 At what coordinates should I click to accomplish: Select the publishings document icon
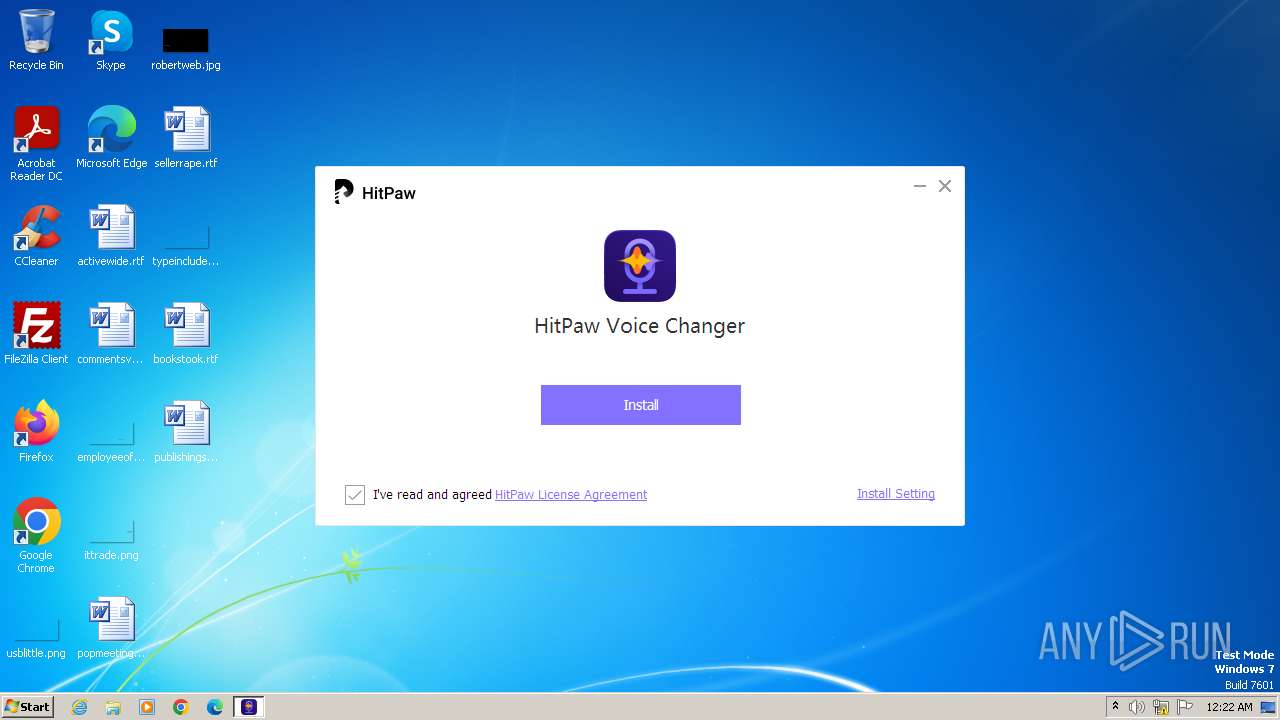coord(186,432)
